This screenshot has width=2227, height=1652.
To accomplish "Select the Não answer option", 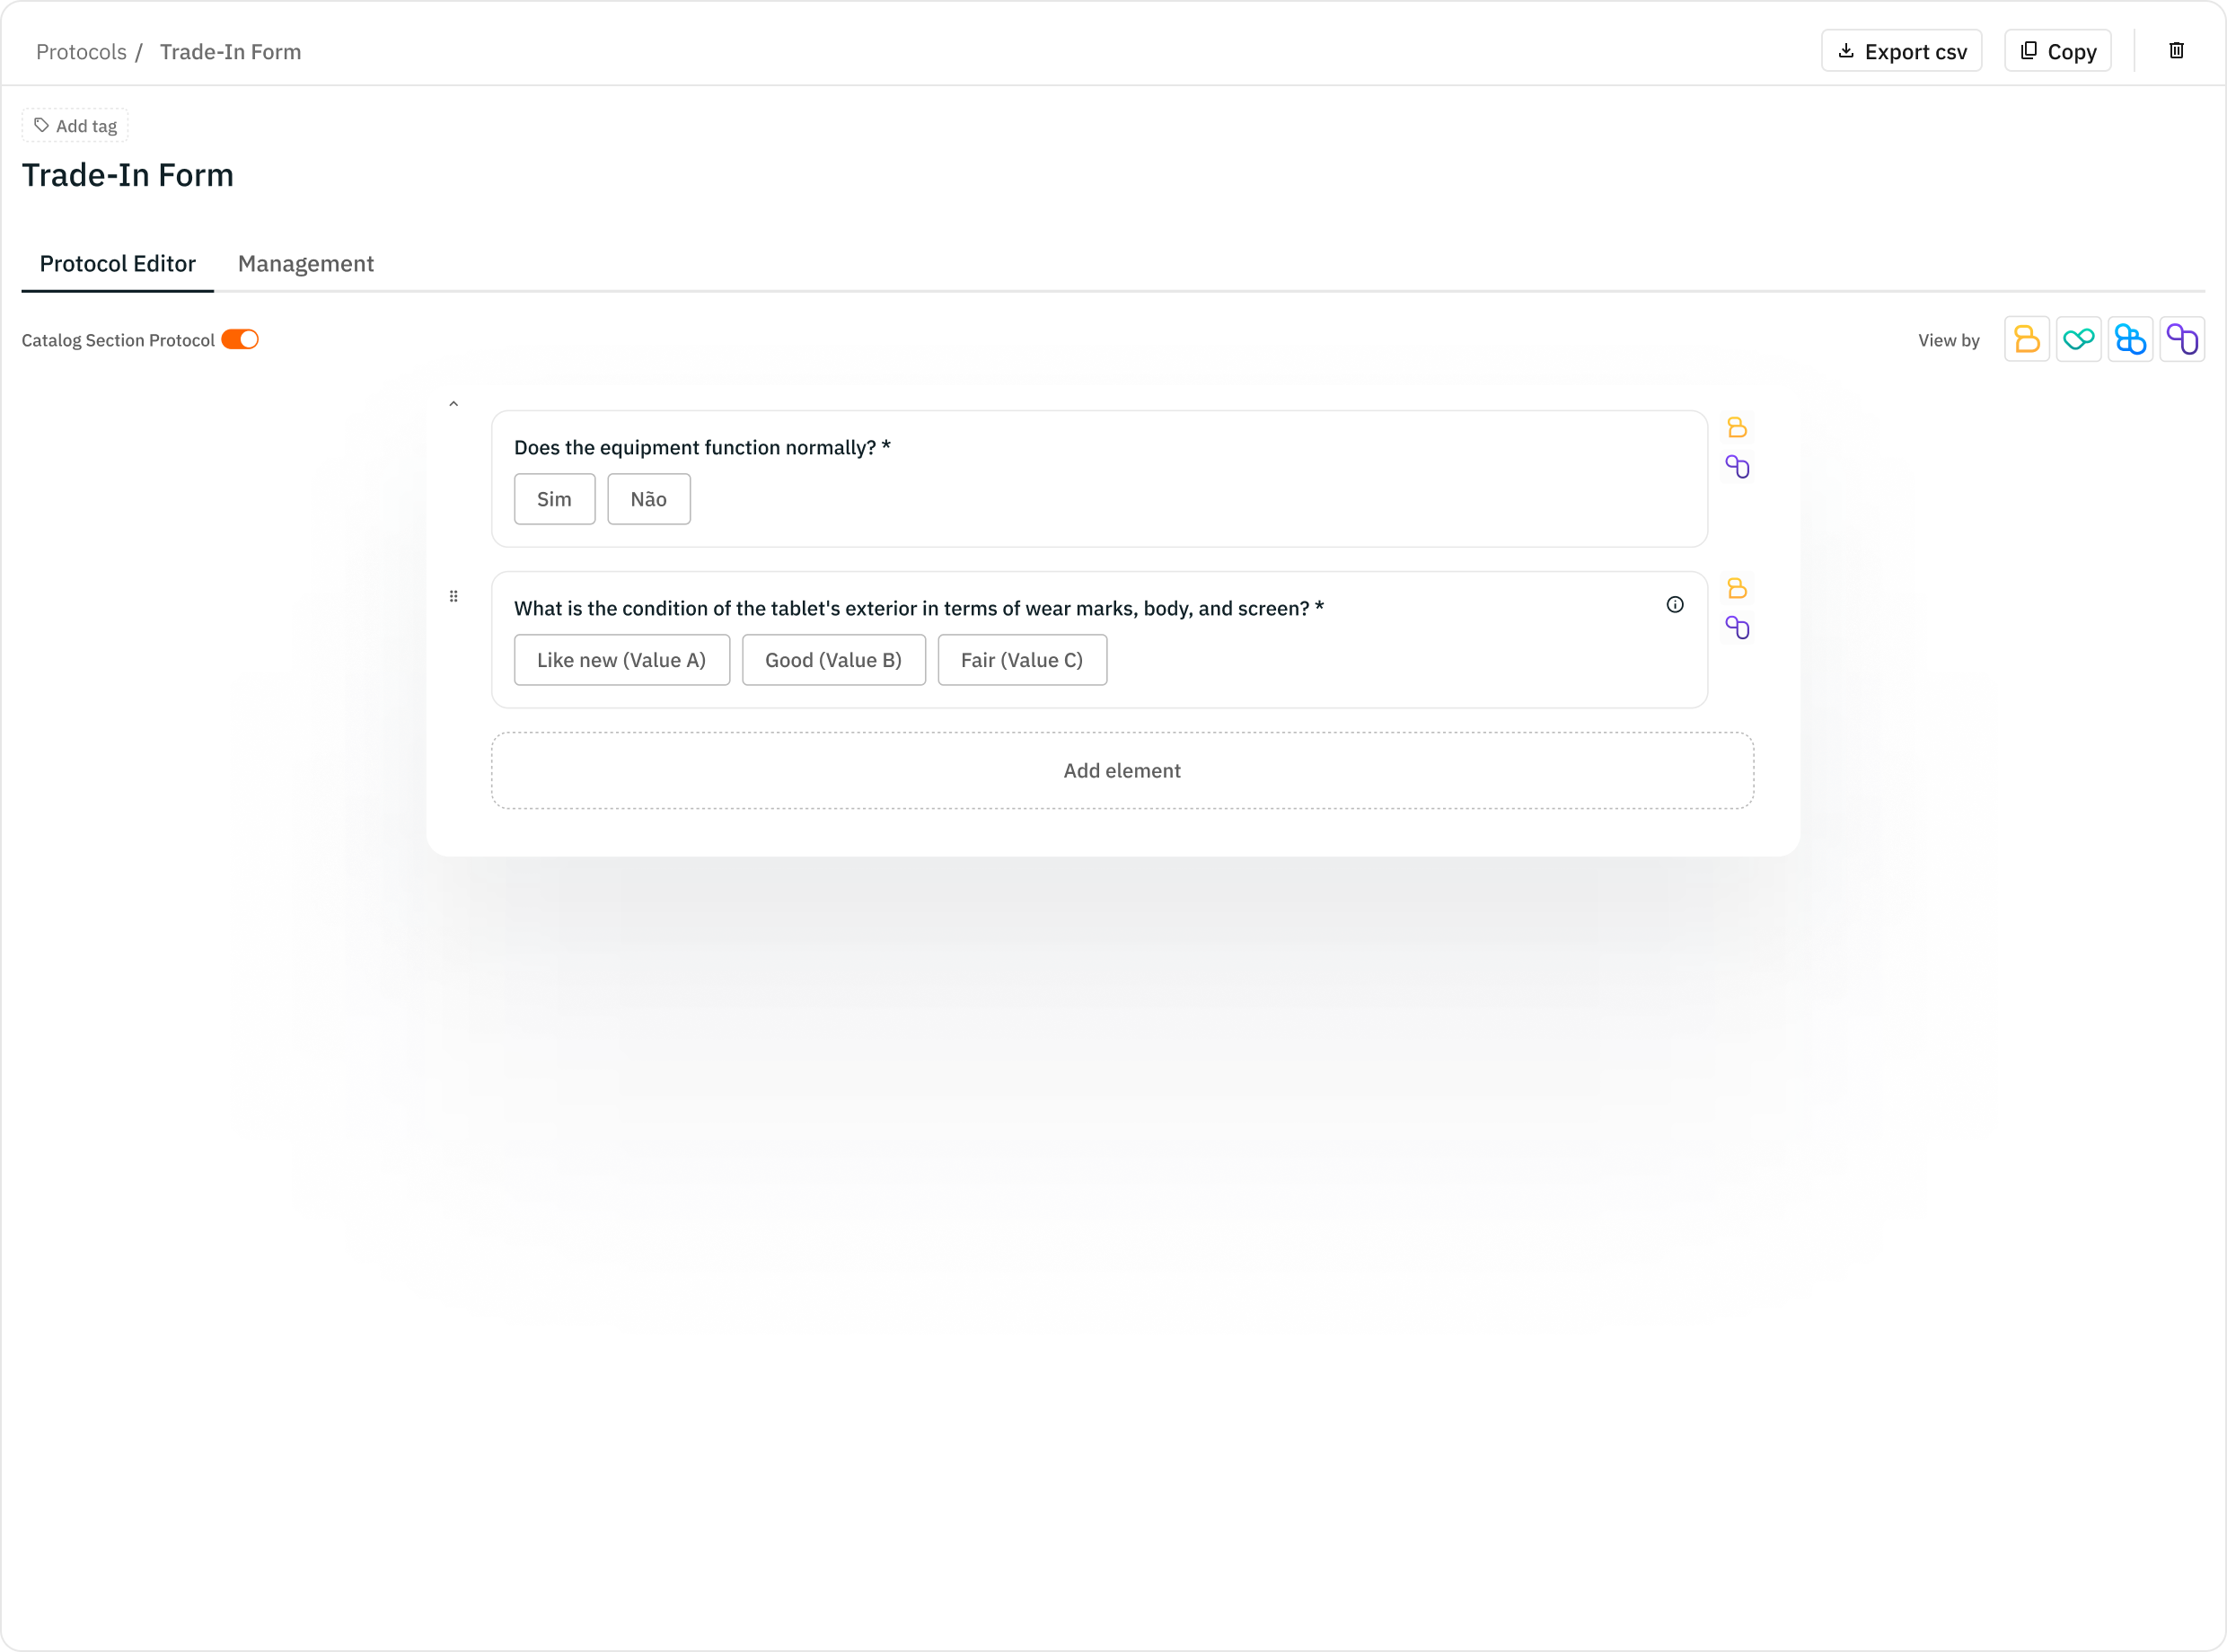I will [648, 499].
